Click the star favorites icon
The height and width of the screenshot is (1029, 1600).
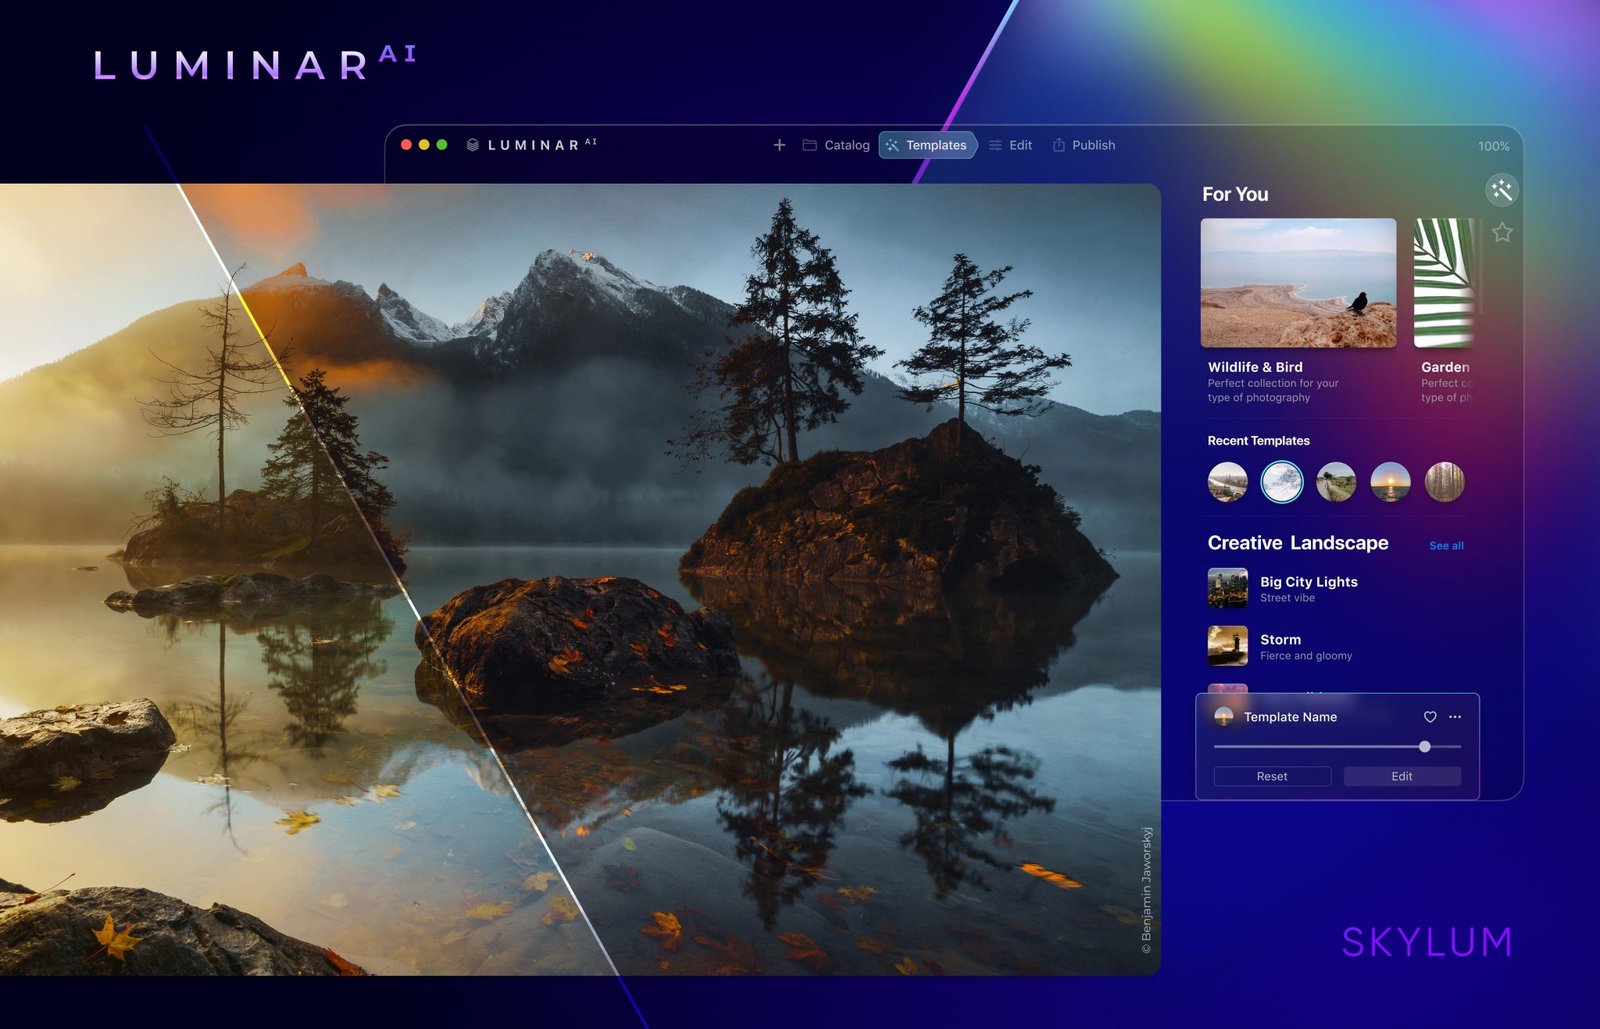tap(1502, 233)
